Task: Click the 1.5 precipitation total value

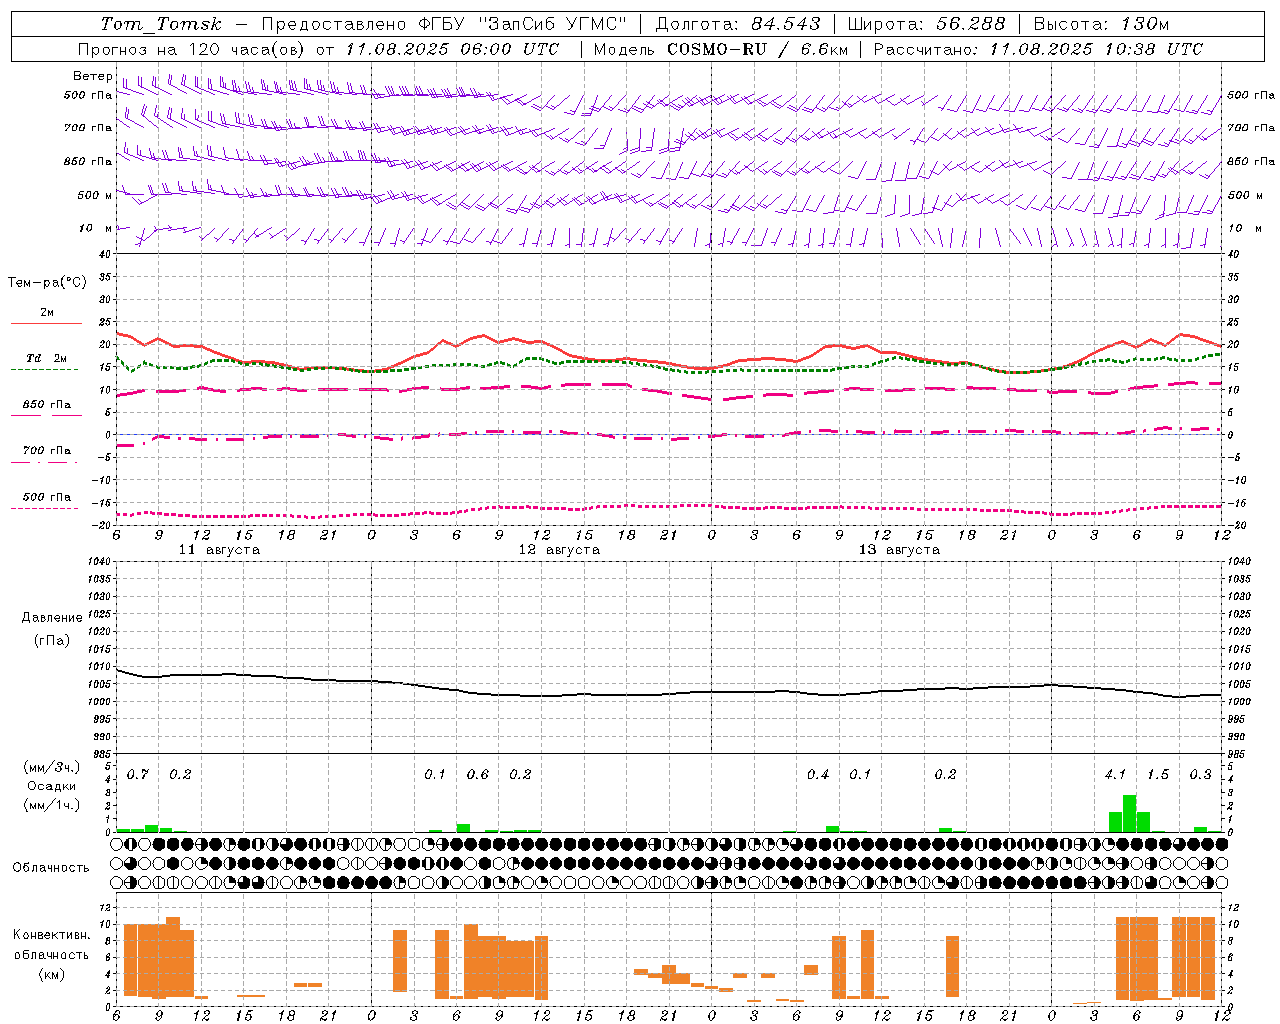Action: tap(1157, 775)
